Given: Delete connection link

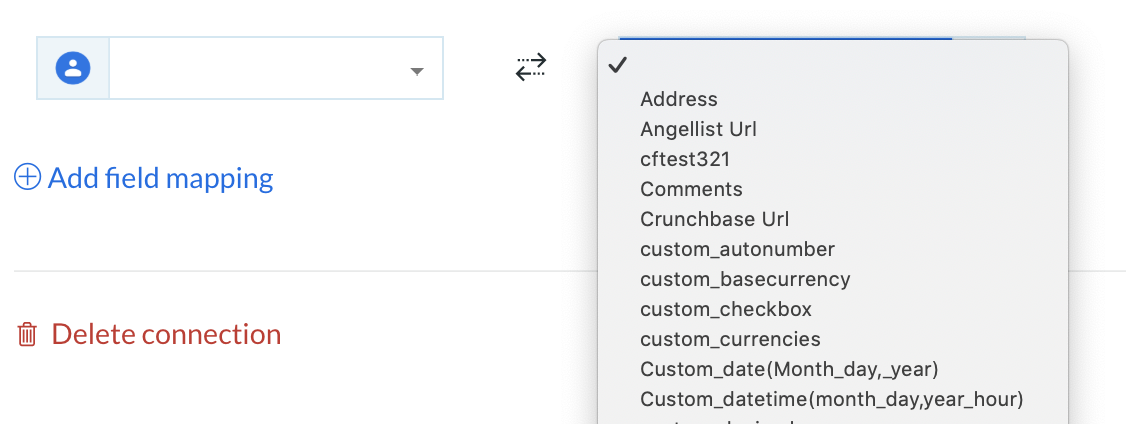Looking at the screenshot, I should click(x=166, y=335).
